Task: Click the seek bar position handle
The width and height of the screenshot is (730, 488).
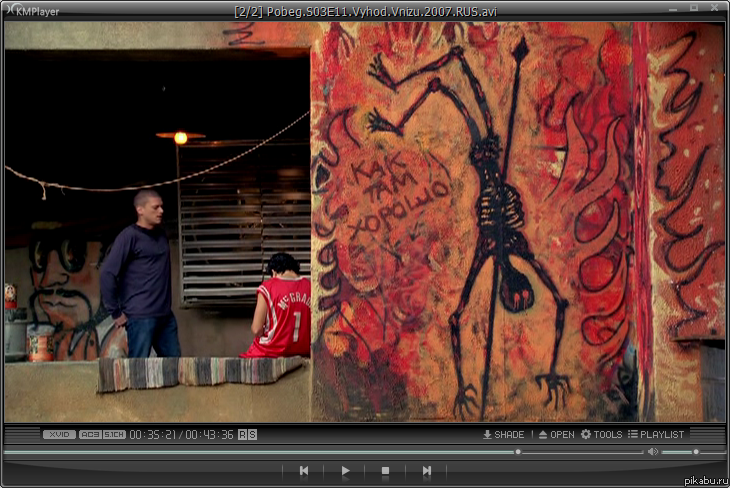Action: point(518,452)
